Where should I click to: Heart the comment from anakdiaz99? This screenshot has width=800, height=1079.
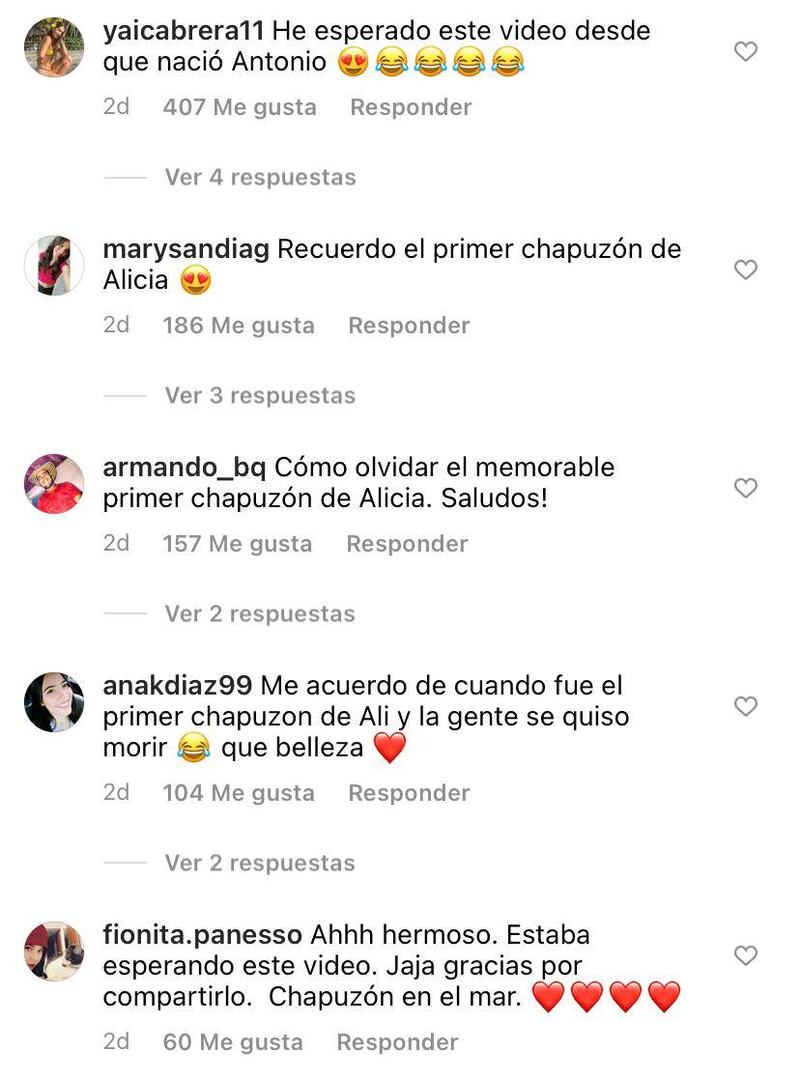746,706
